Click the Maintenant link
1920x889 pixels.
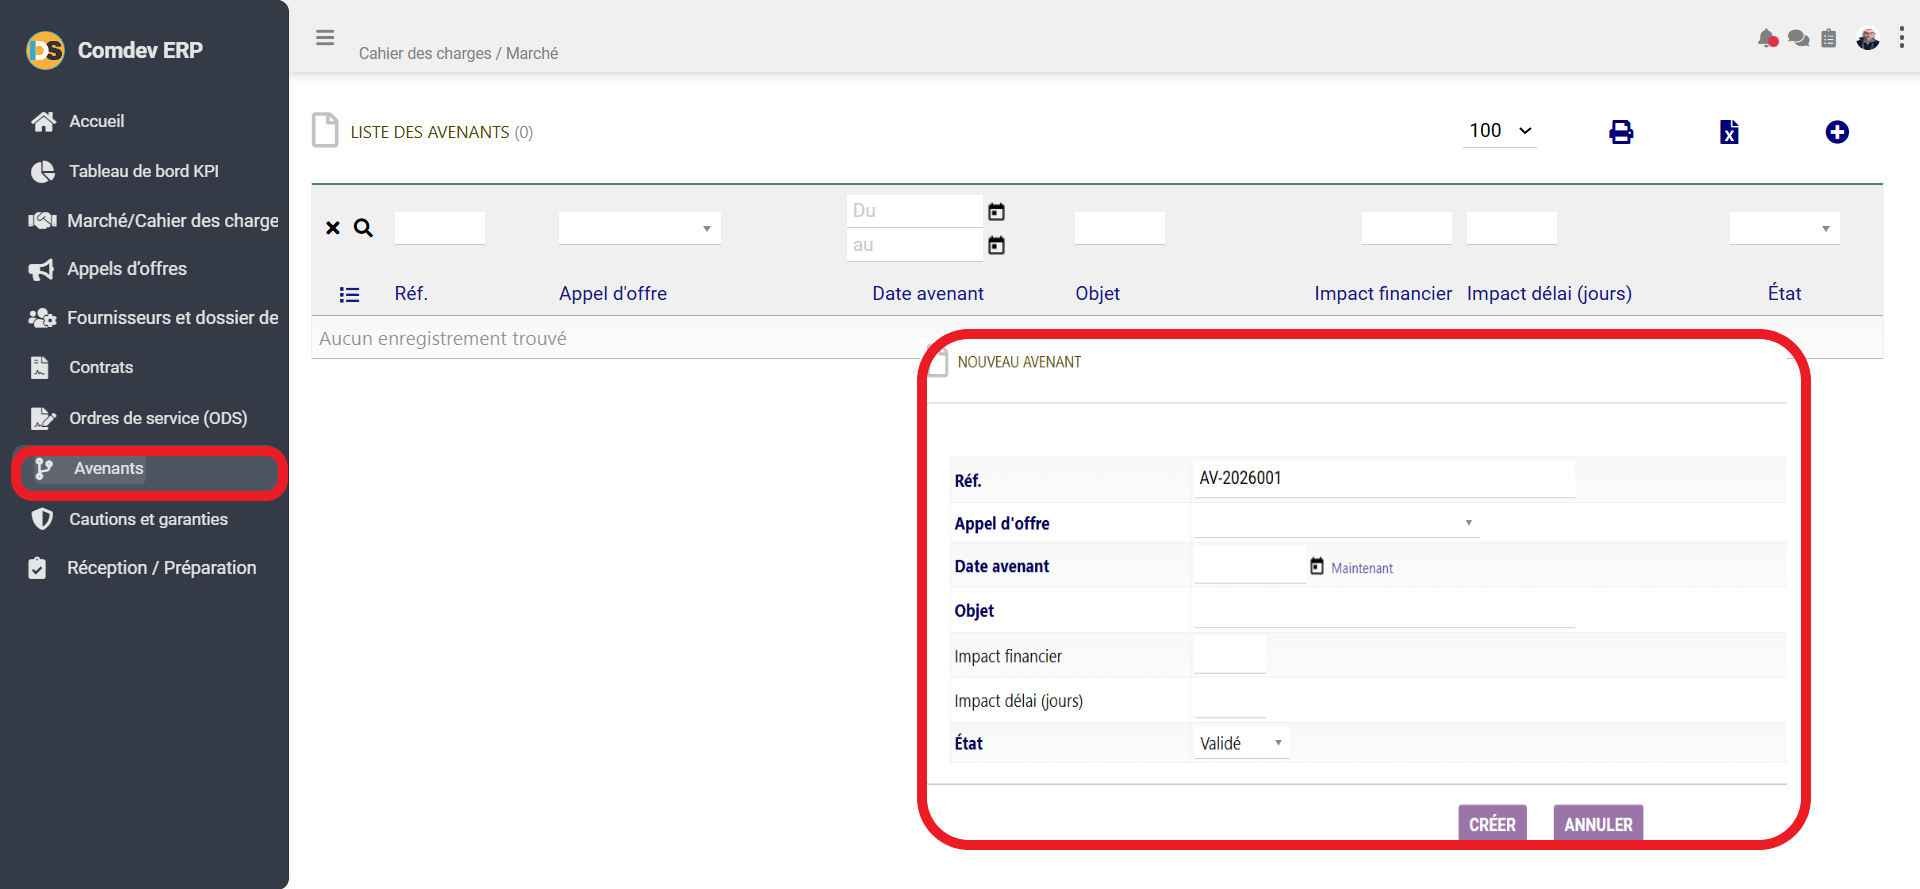(x=1362, y=568)
